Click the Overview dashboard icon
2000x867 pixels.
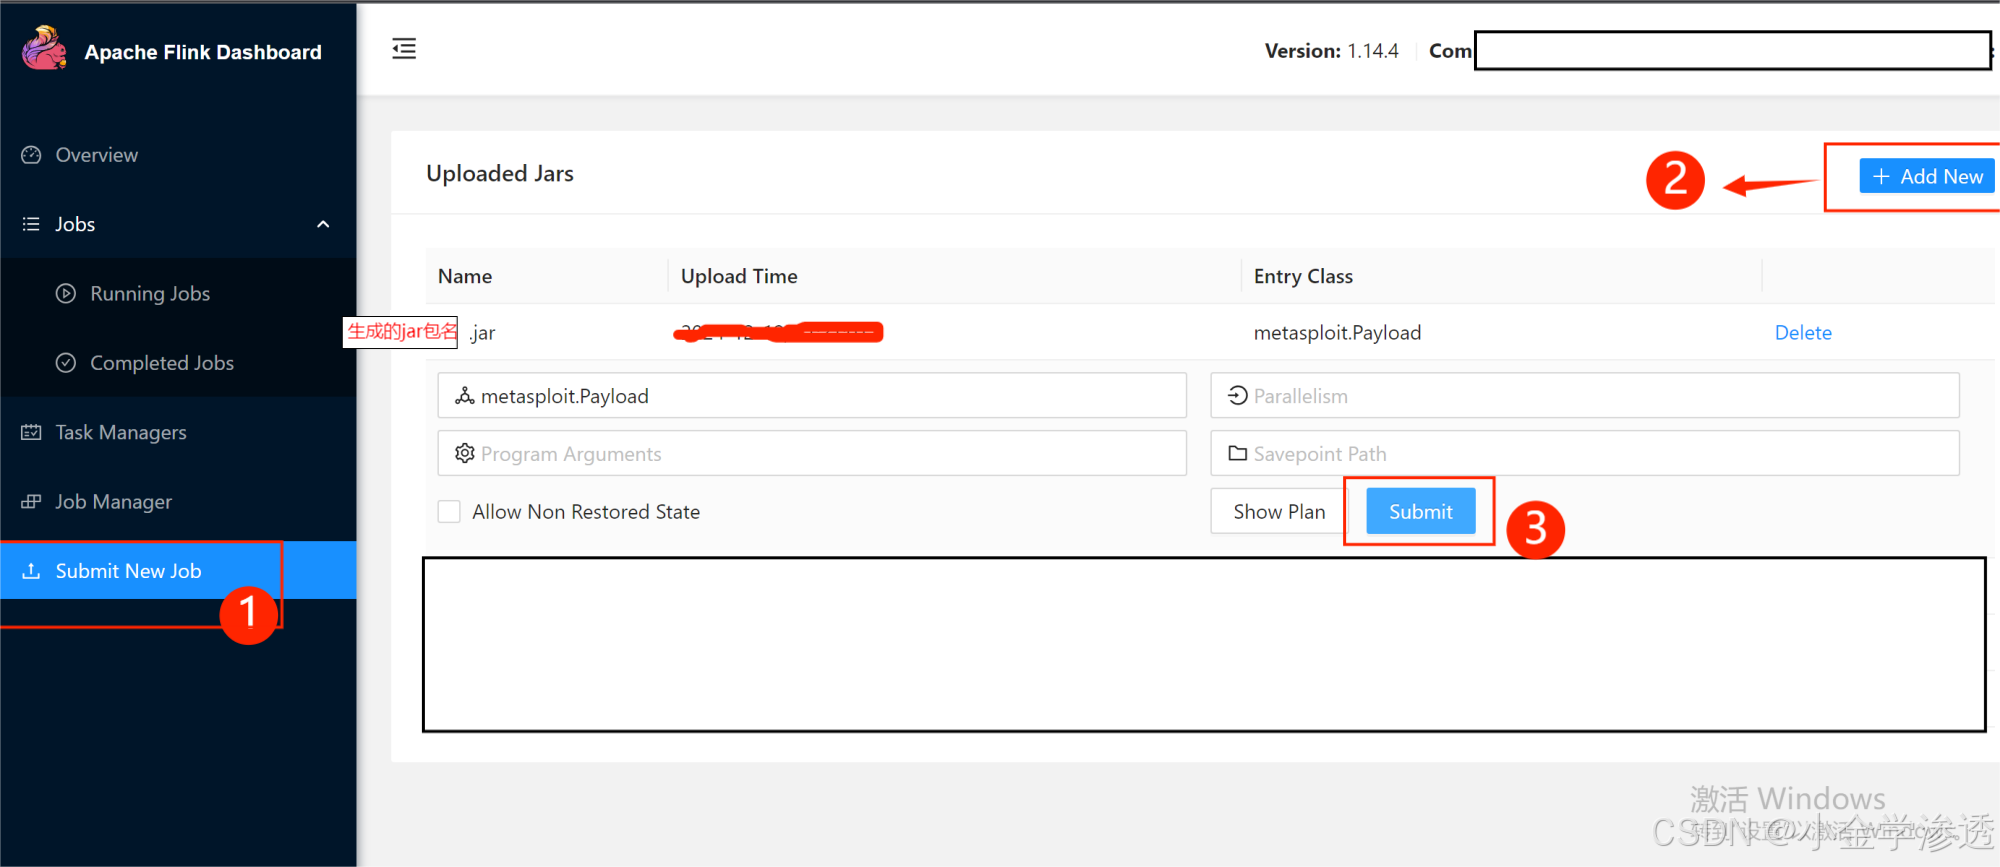(x=31, y=155)
